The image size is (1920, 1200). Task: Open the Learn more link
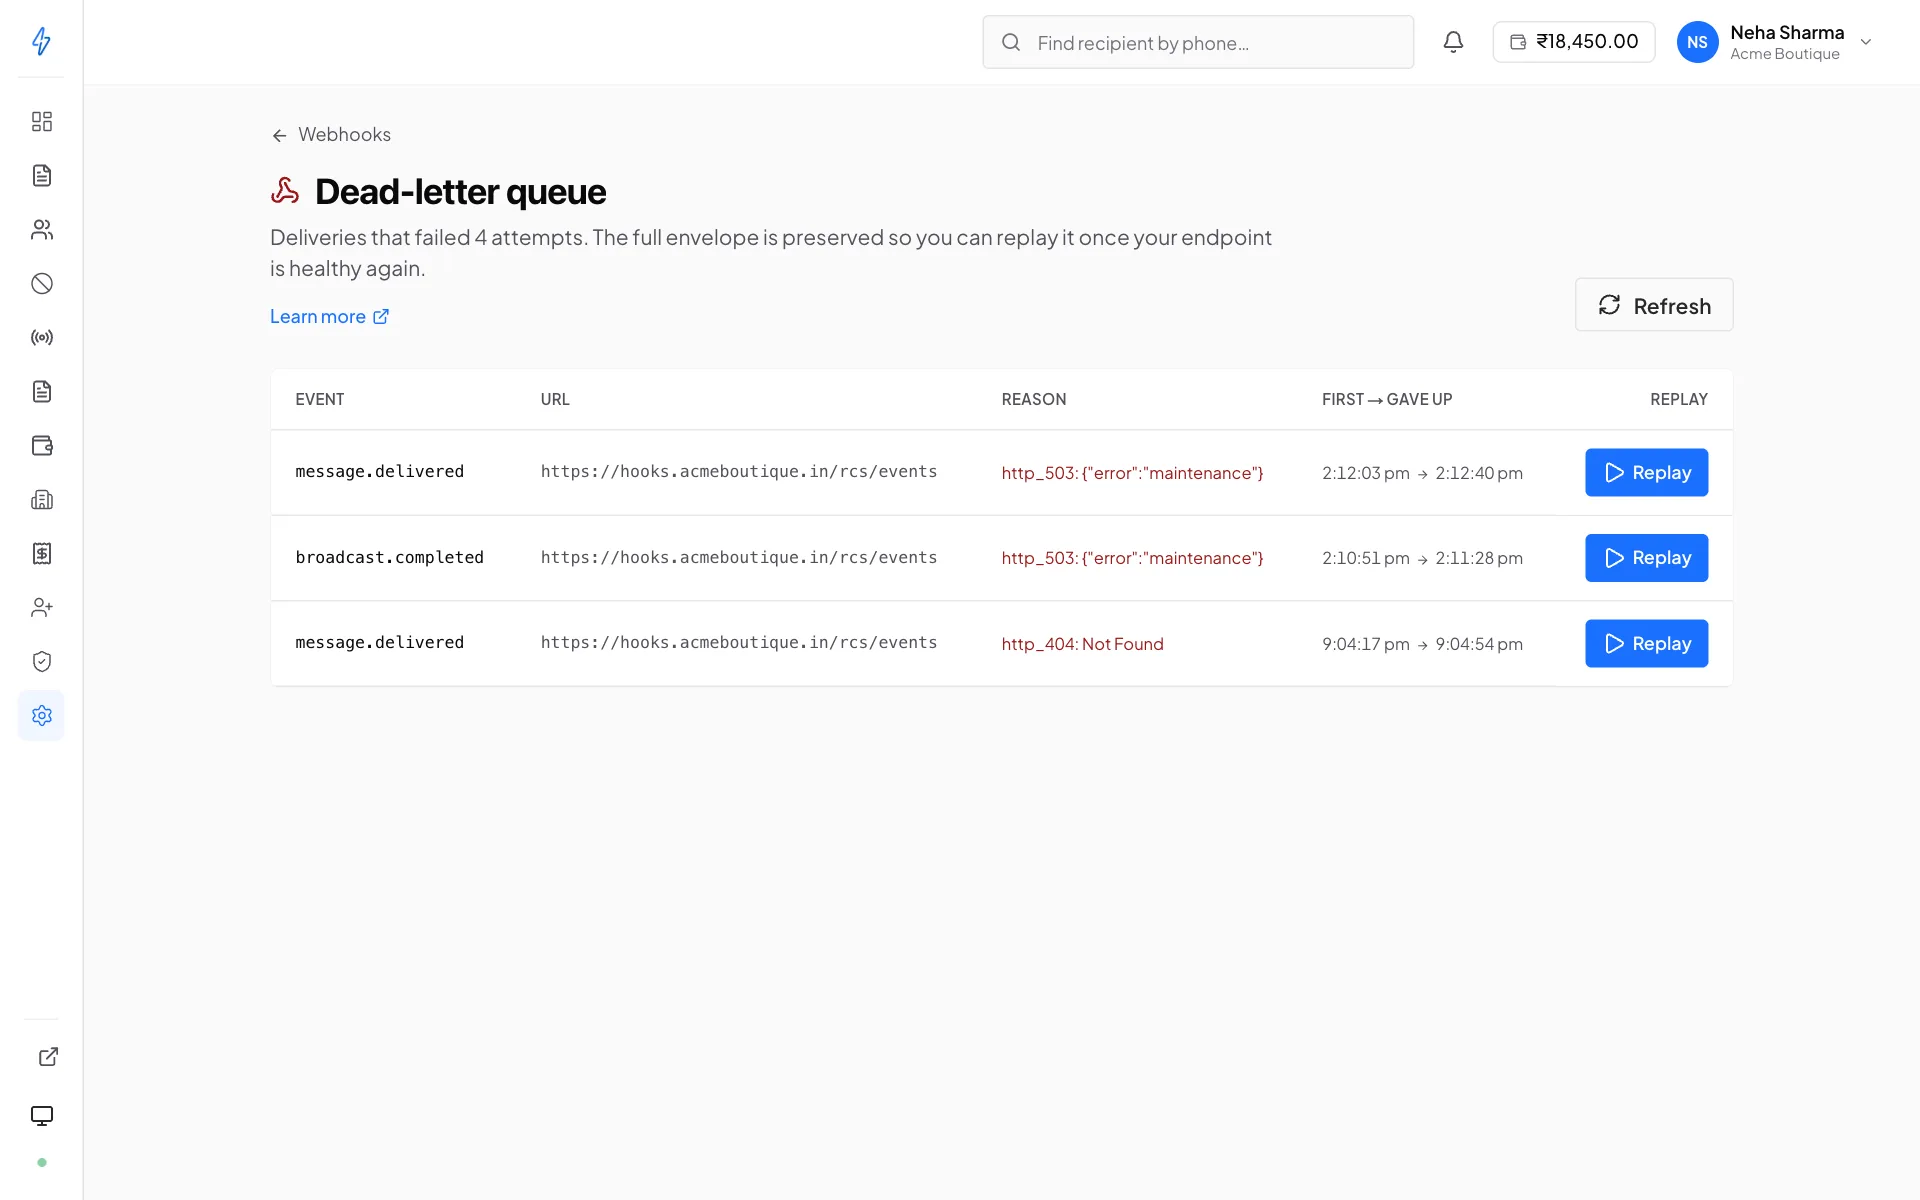(330, 317)
